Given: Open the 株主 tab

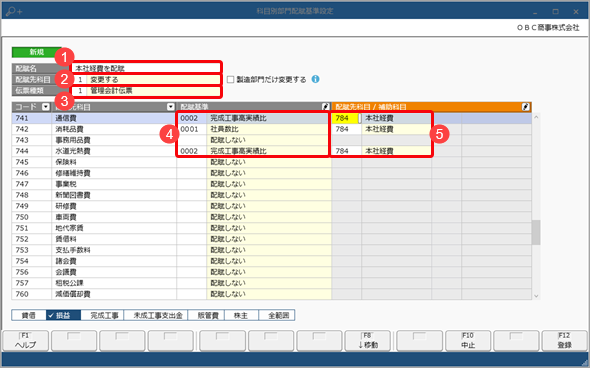Looking at the screenshot, I should tap(242, 315).
